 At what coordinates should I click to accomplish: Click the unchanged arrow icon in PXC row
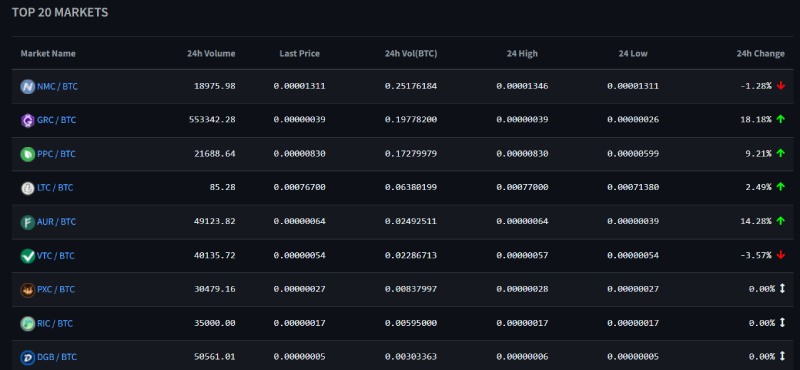(781, 289)
